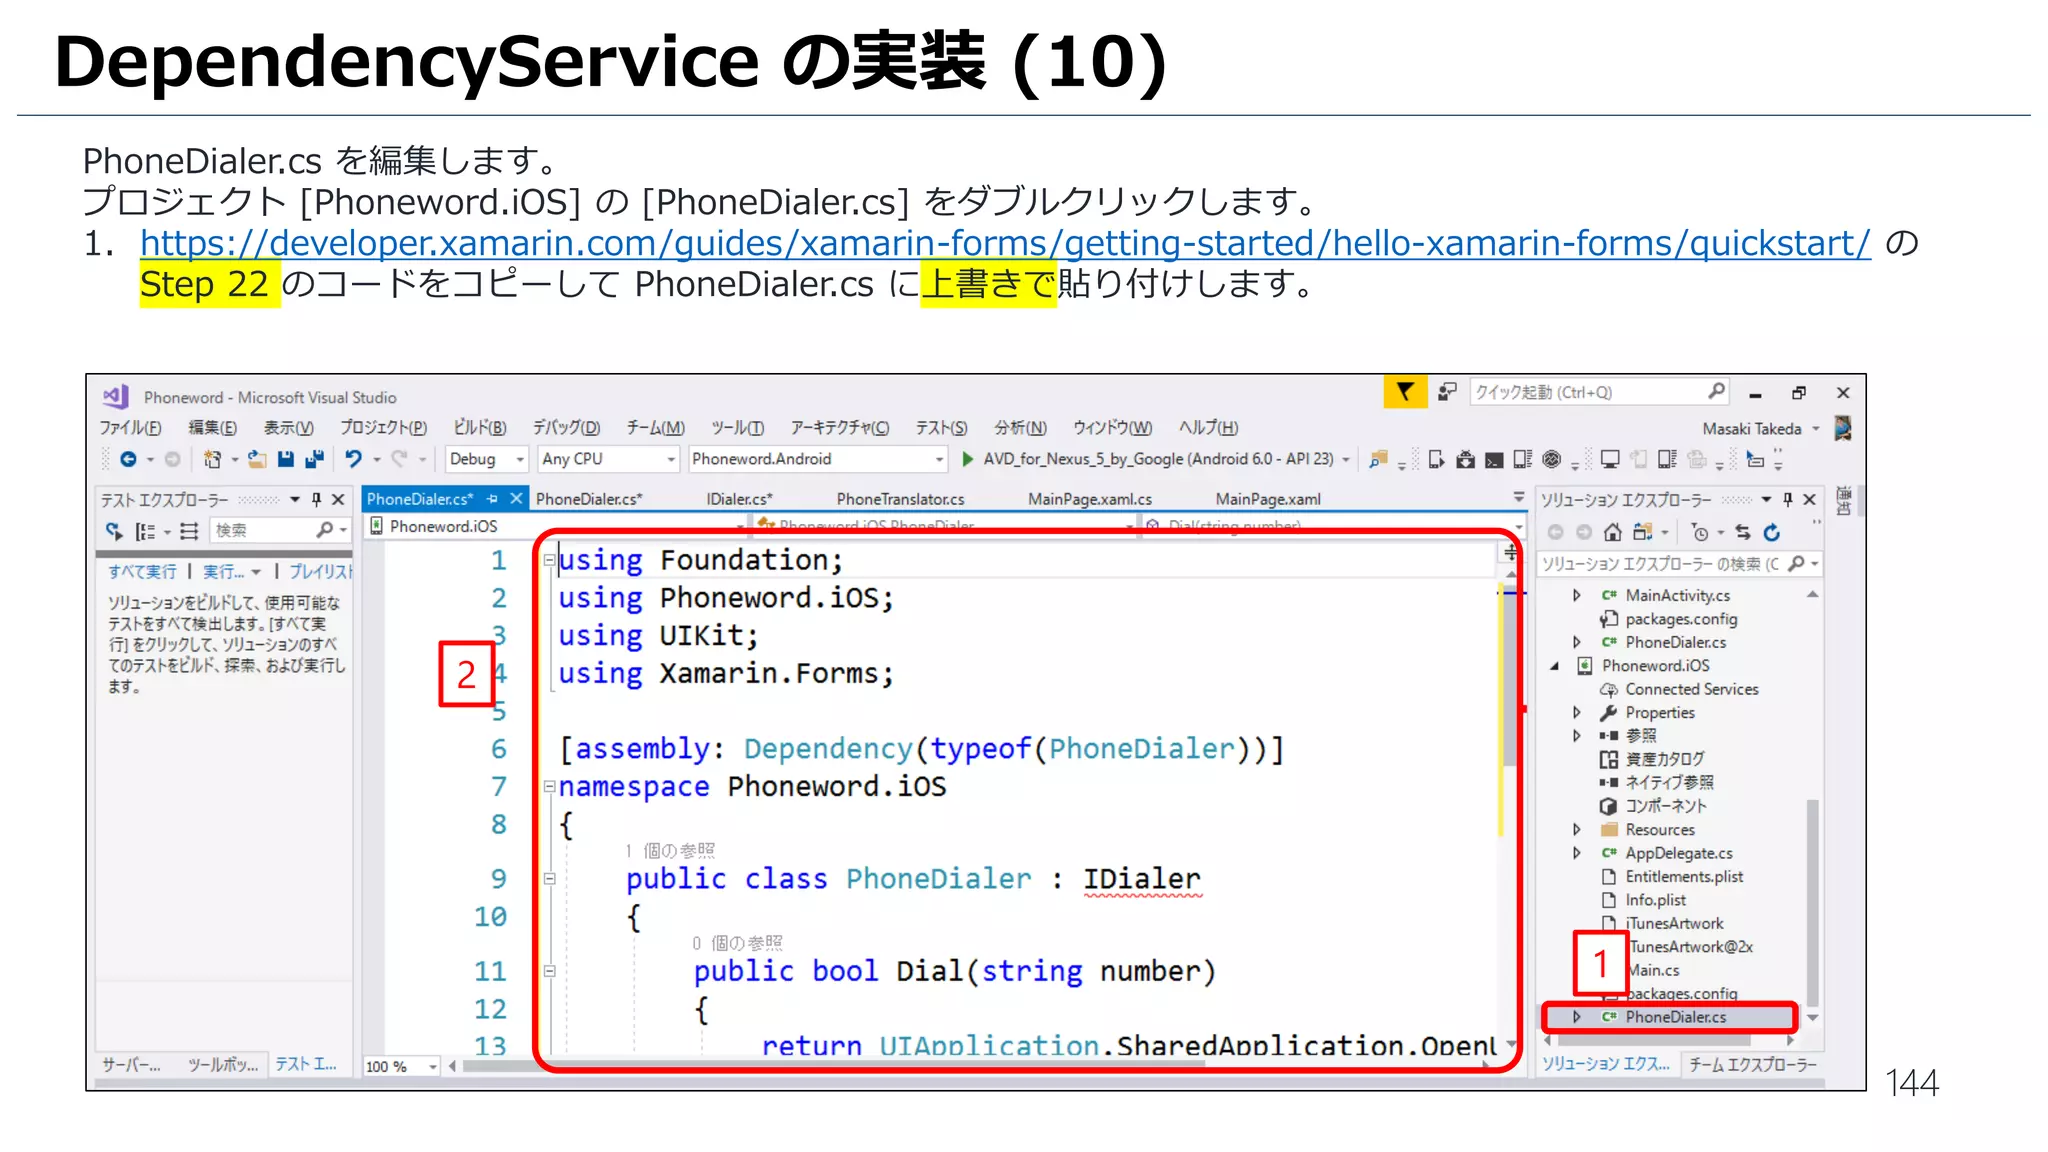Screen dimensions: 2048x1152
Task: Switch to the チーム エクスプローラー tab
Action: tap(1752, 1065)
